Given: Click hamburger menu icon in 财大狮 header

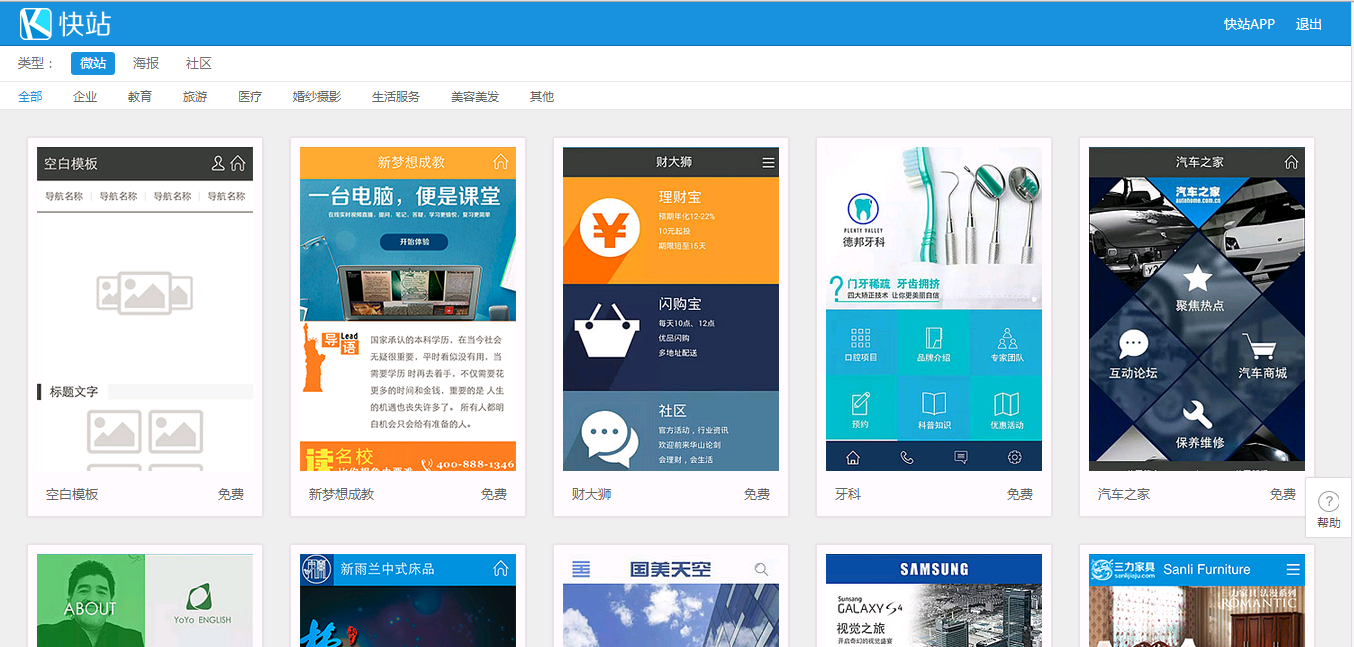Looking at the screenshot, I should coord(768,162).
